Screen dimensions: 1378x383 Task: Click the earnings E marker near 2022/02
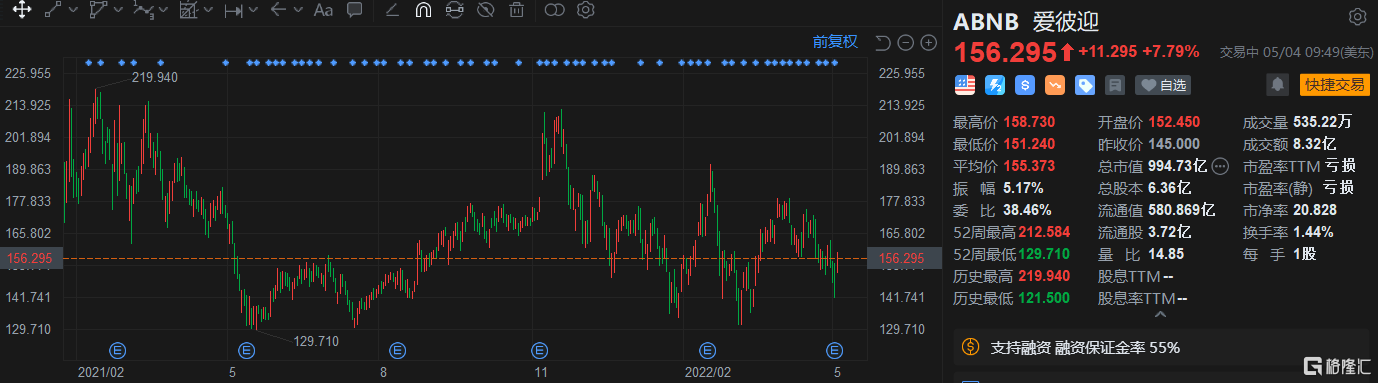(x=708, y=350)
